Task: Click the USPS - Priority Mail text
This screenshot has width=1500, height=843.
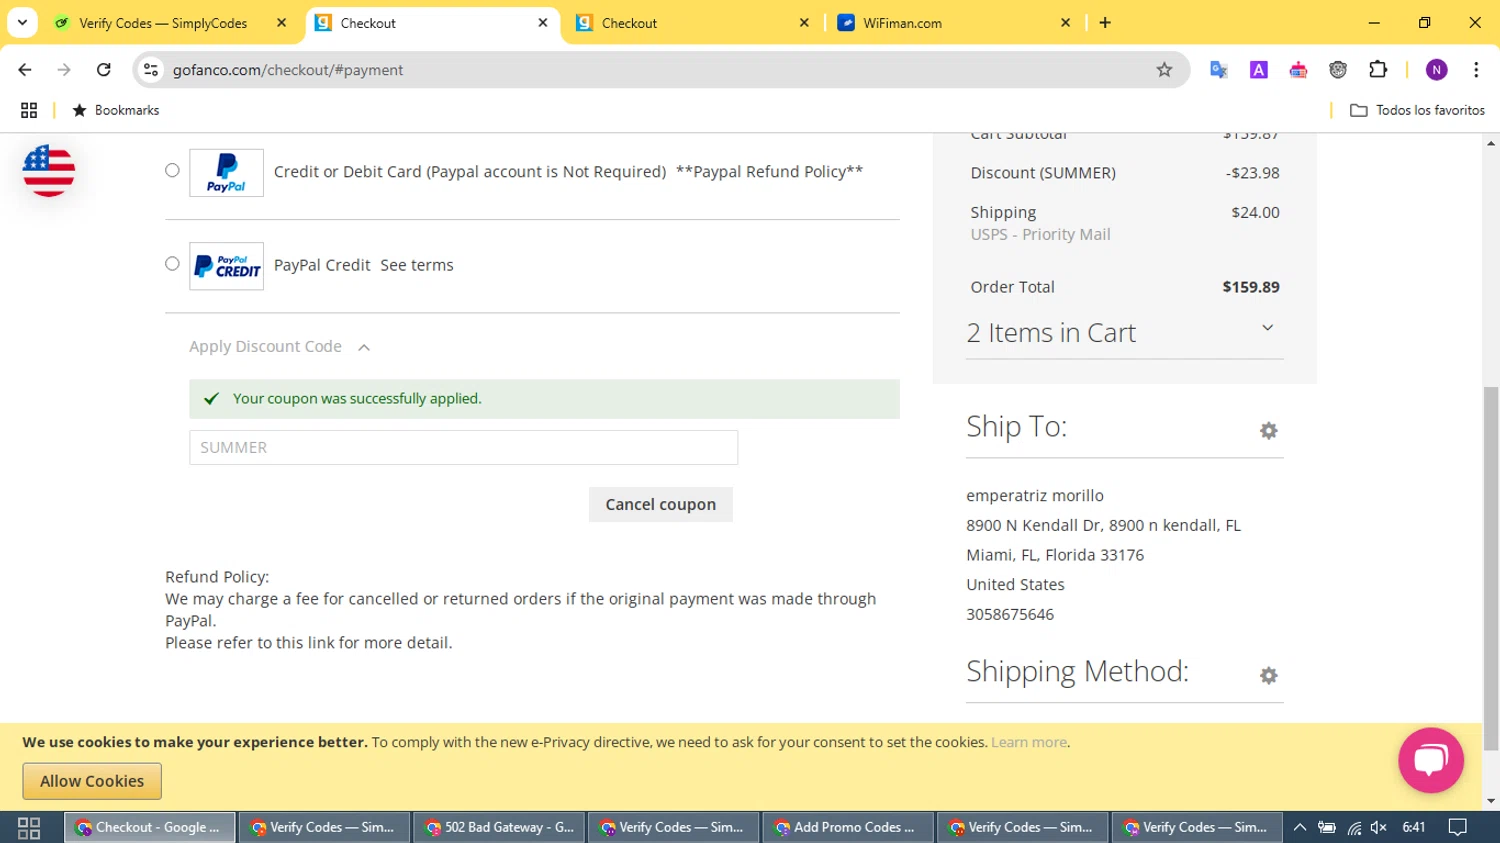Action: tap(1040, 235)
